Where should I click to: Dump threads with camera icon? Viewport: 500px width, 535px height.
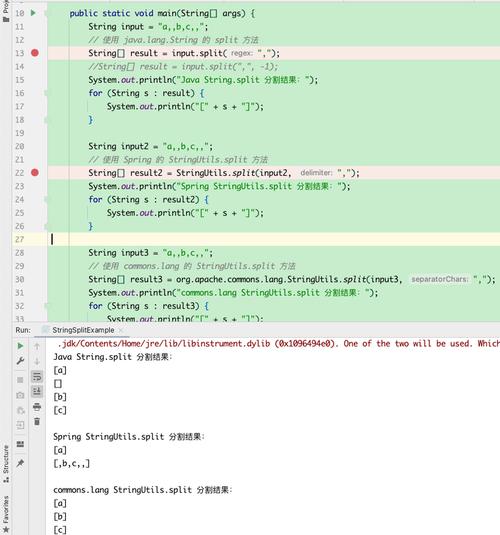pyautogui.click(x=20, y=395)
